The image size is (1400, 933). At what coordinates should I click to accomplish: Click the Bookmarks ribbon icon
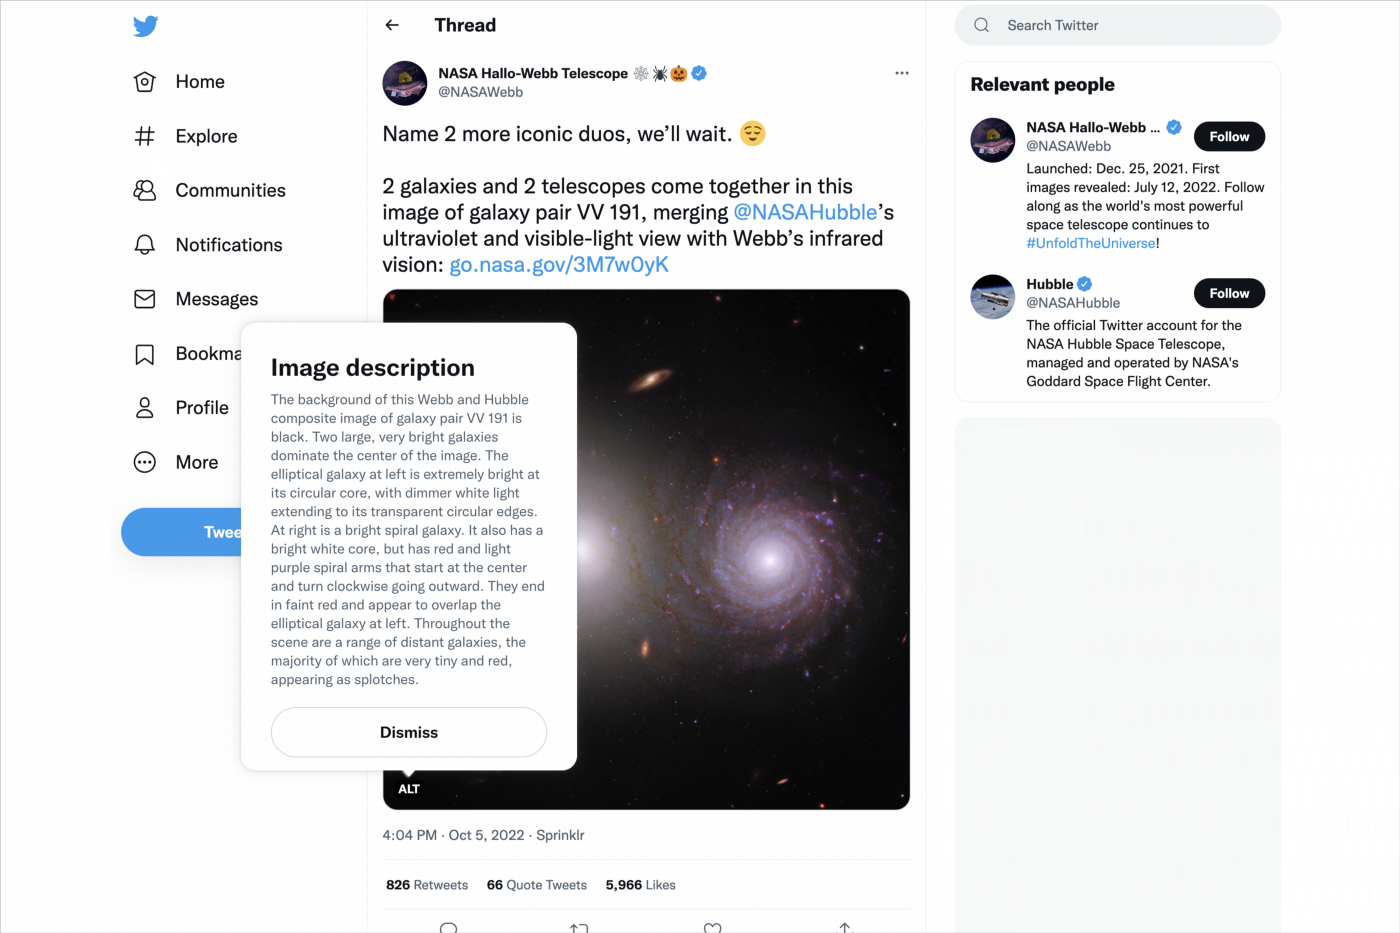click(145, 354)
